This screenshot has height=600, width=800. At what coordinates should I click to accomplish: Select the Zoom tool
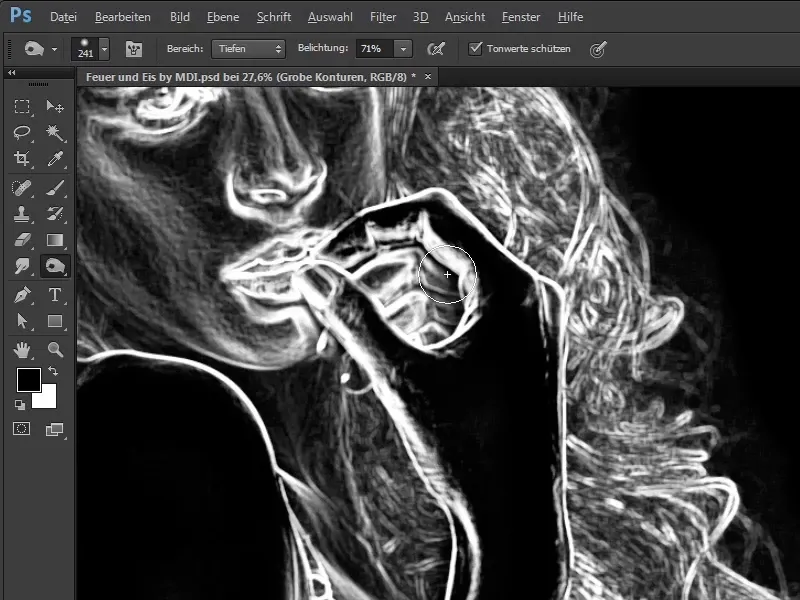click(55, 350)
